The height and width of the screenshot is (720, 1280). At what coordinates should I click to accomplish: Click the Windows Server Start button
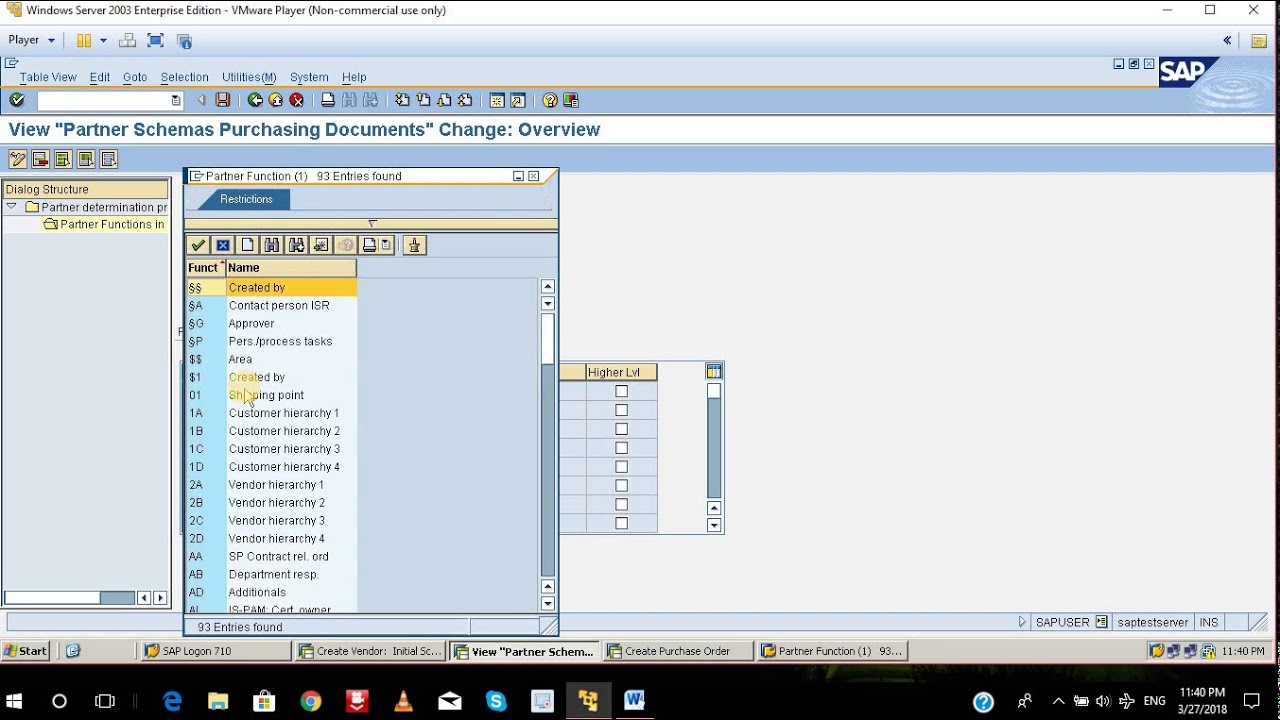[25, 651]
